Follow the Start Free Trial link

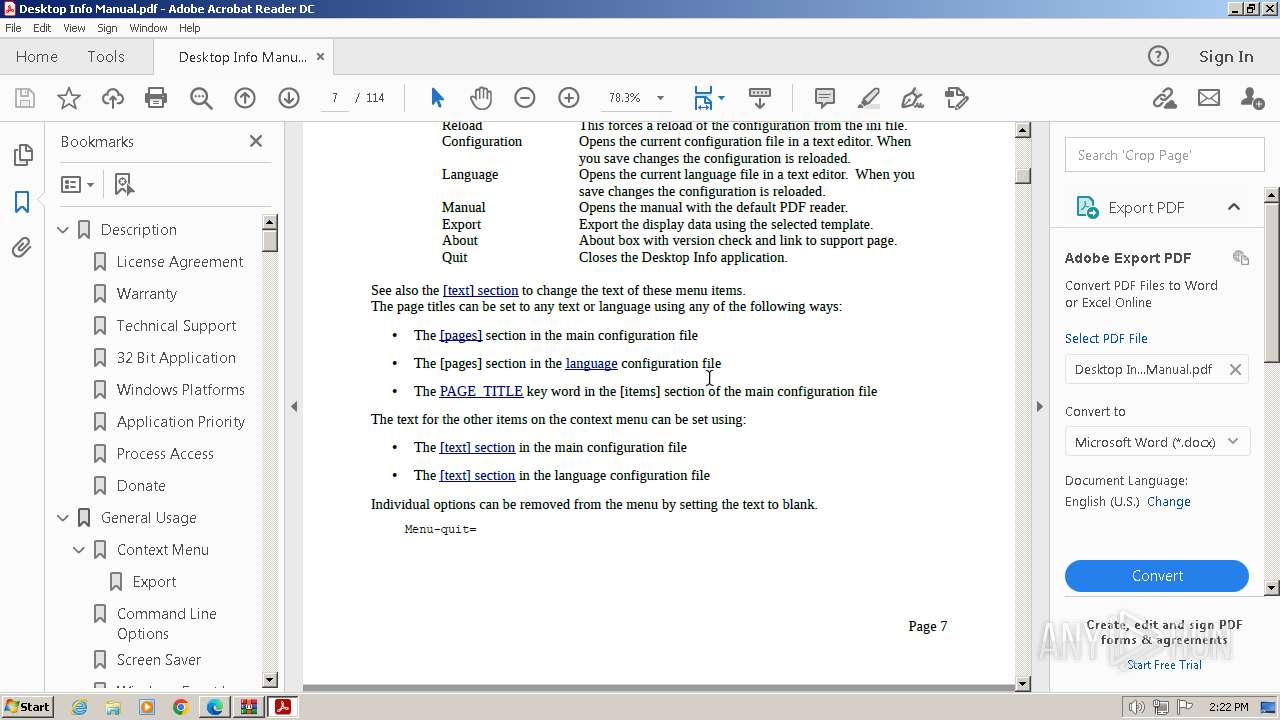[1164, 665]
